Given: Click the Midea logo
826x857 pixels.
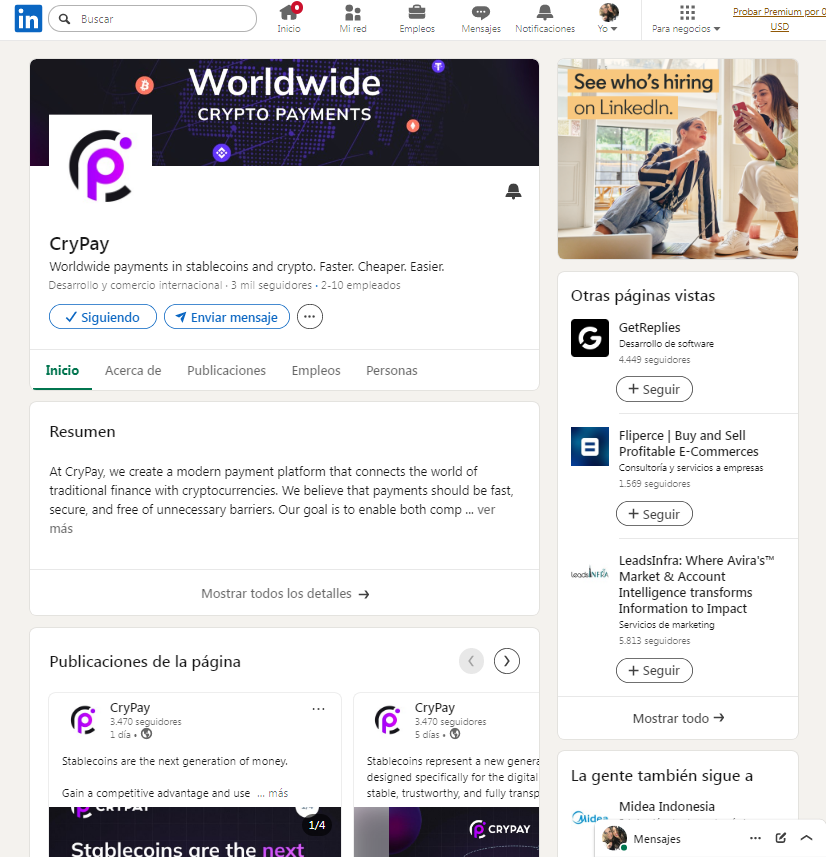Looking at the screenshot, I should click(590, 818).
